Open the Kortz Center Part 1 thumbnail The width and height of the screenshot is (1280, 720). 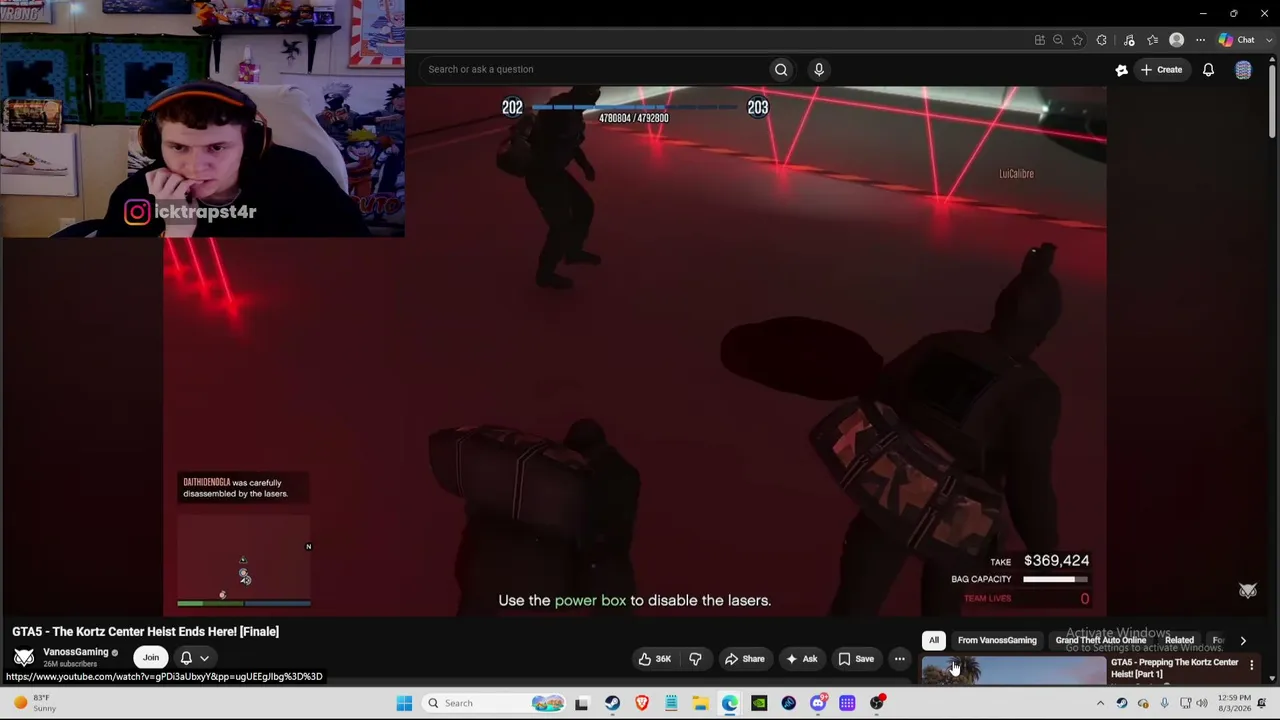coord(1013,670)
